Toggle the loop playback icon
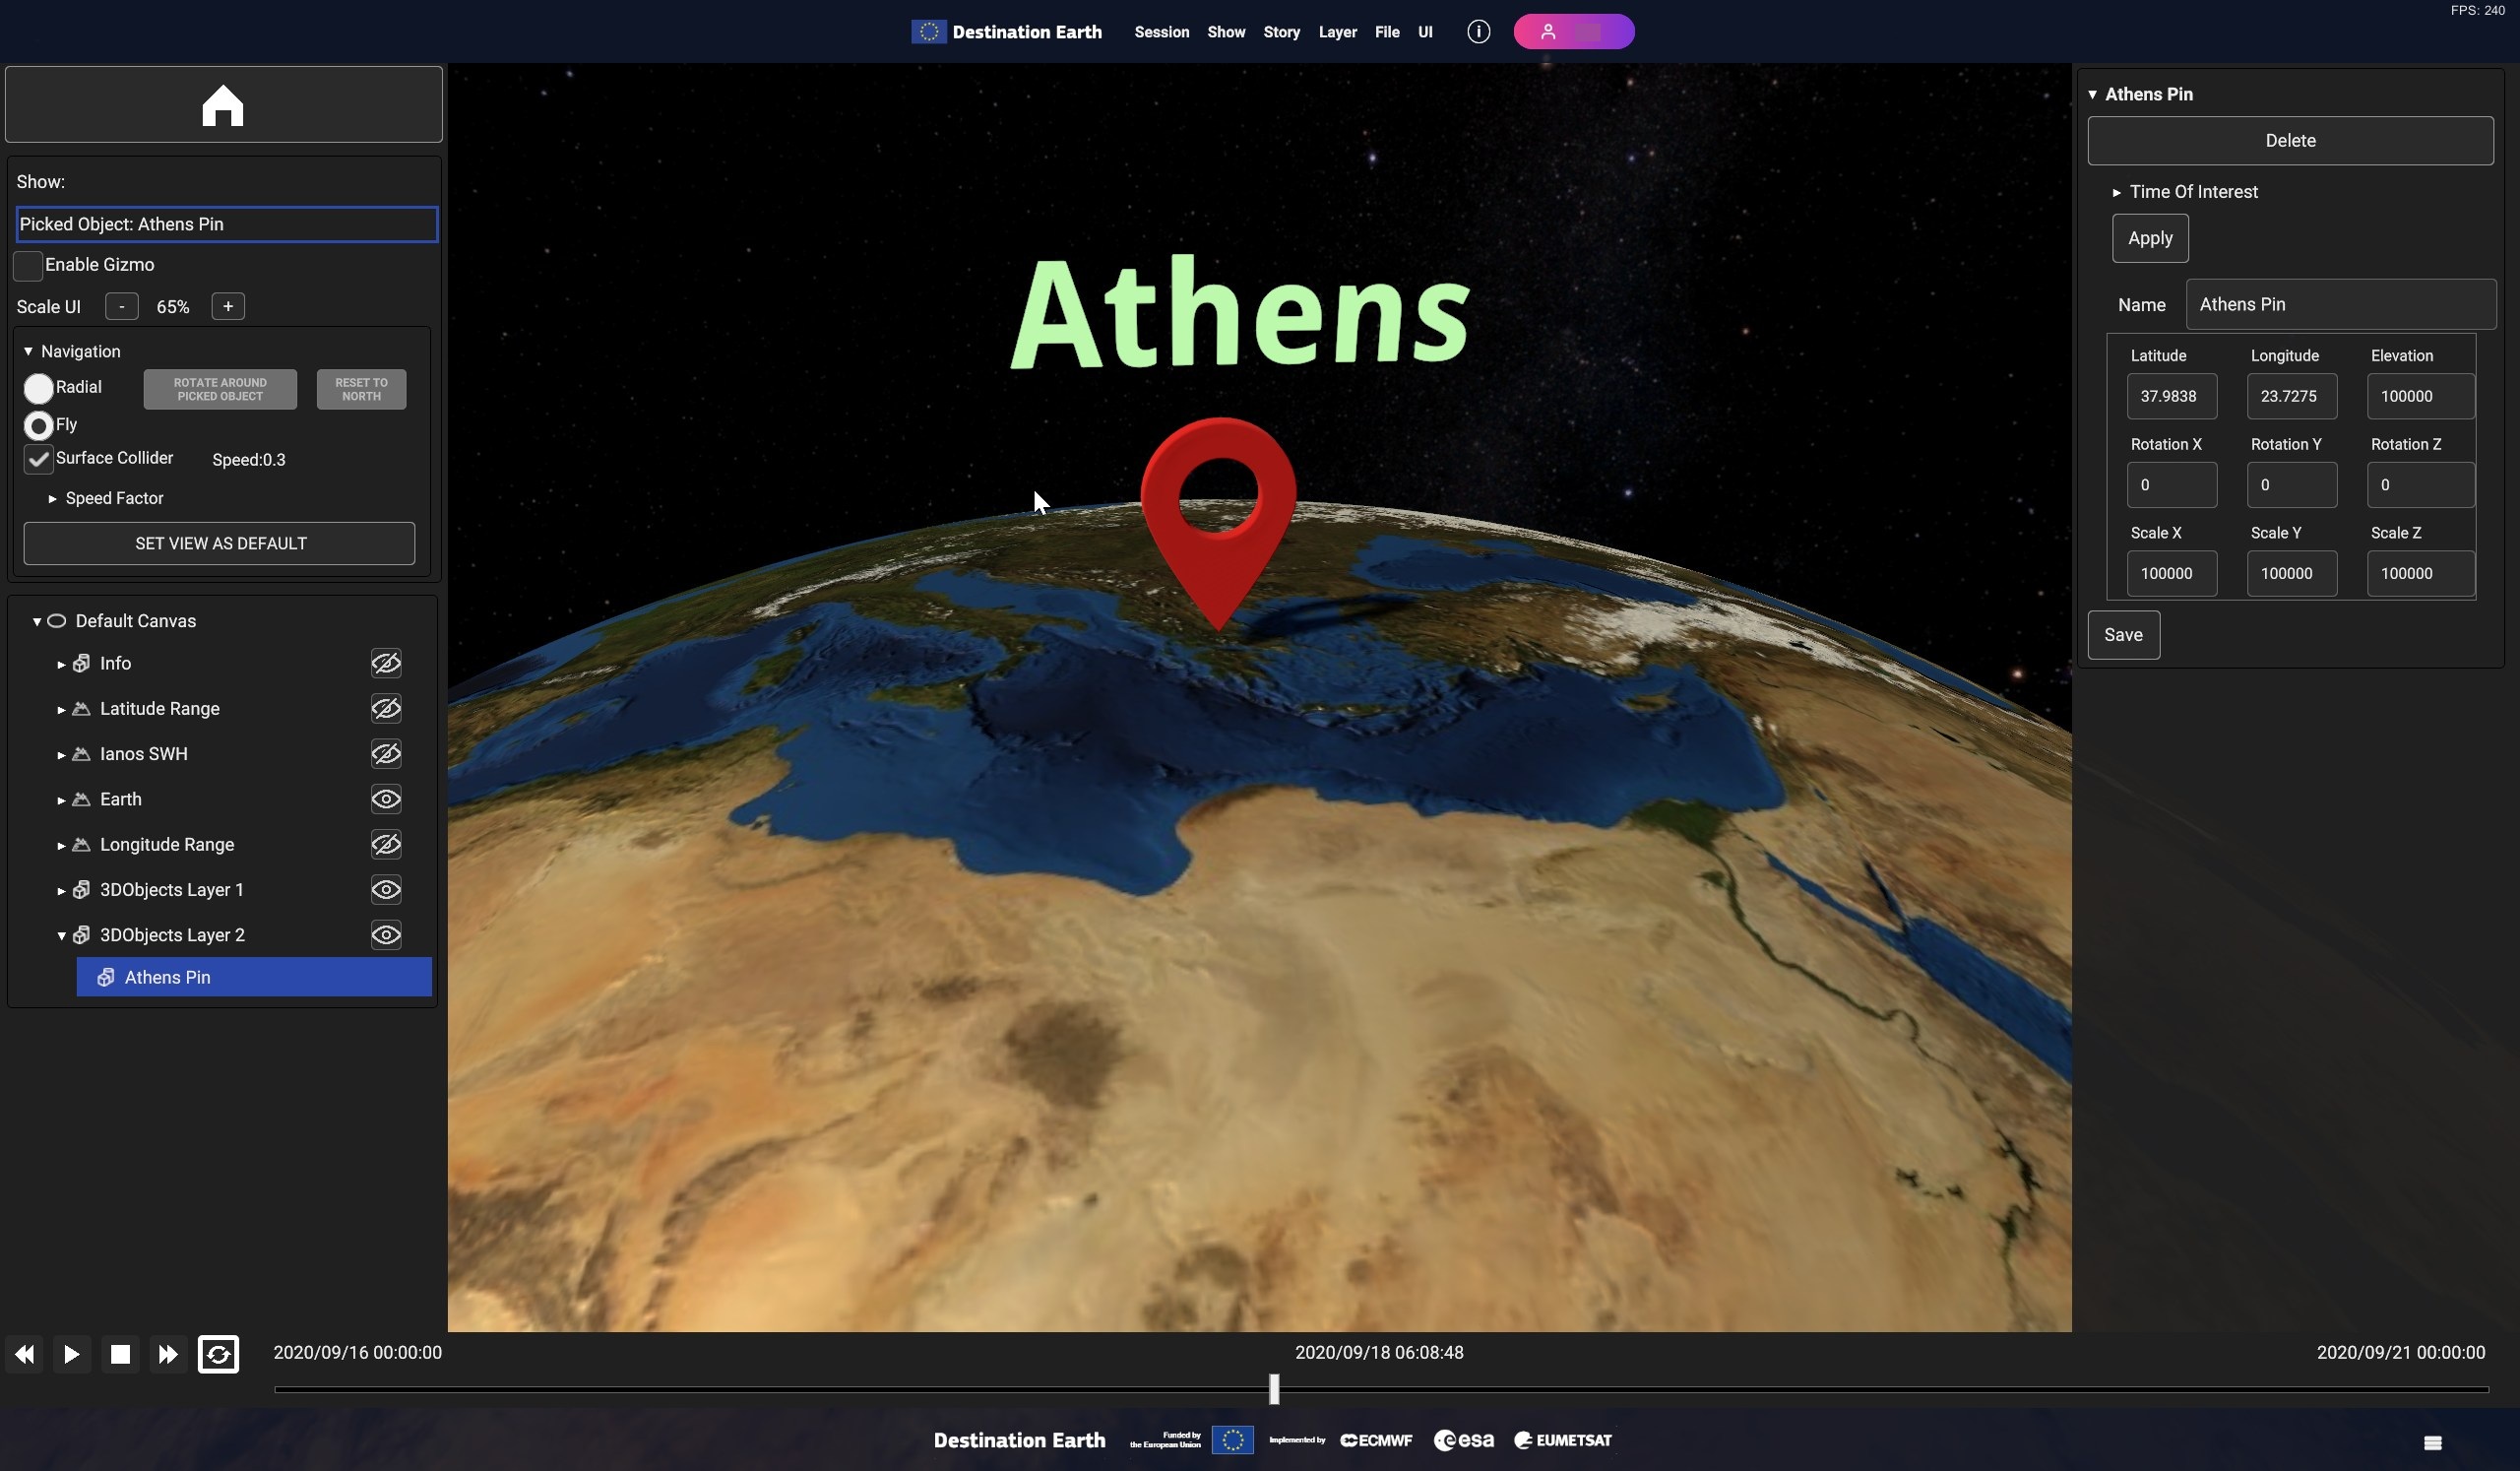 click(218, 1354)
